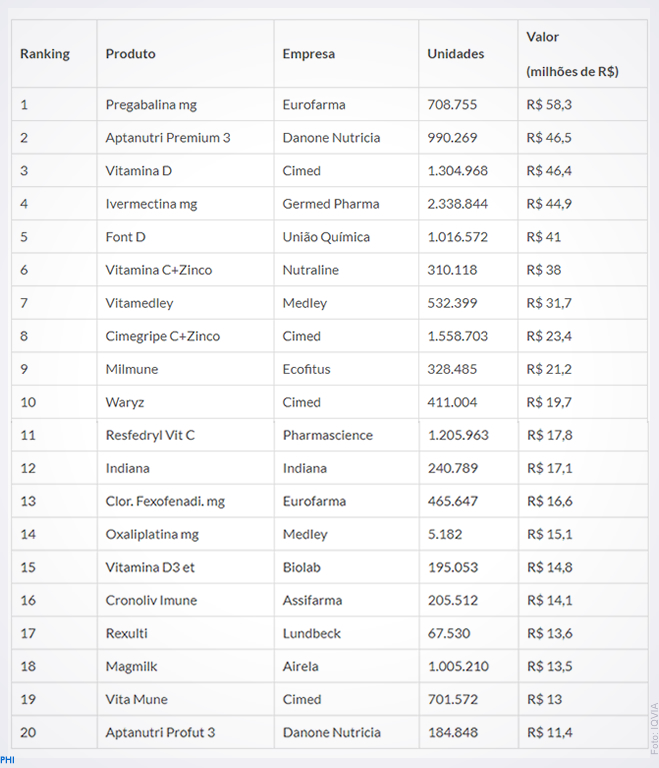
Task: Click the value R$ 23,4
Action: [x=549, y=336]
